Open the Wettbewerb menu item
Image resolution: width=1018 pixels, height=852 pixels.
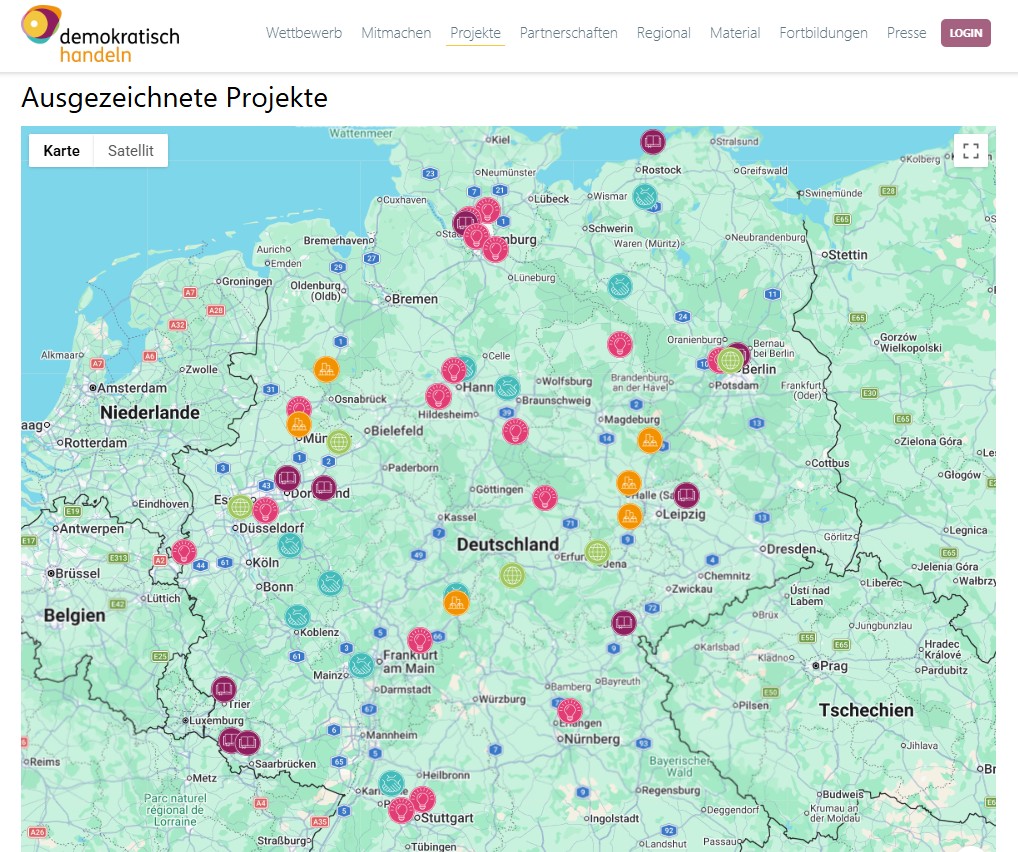click(x=304, y=33)
